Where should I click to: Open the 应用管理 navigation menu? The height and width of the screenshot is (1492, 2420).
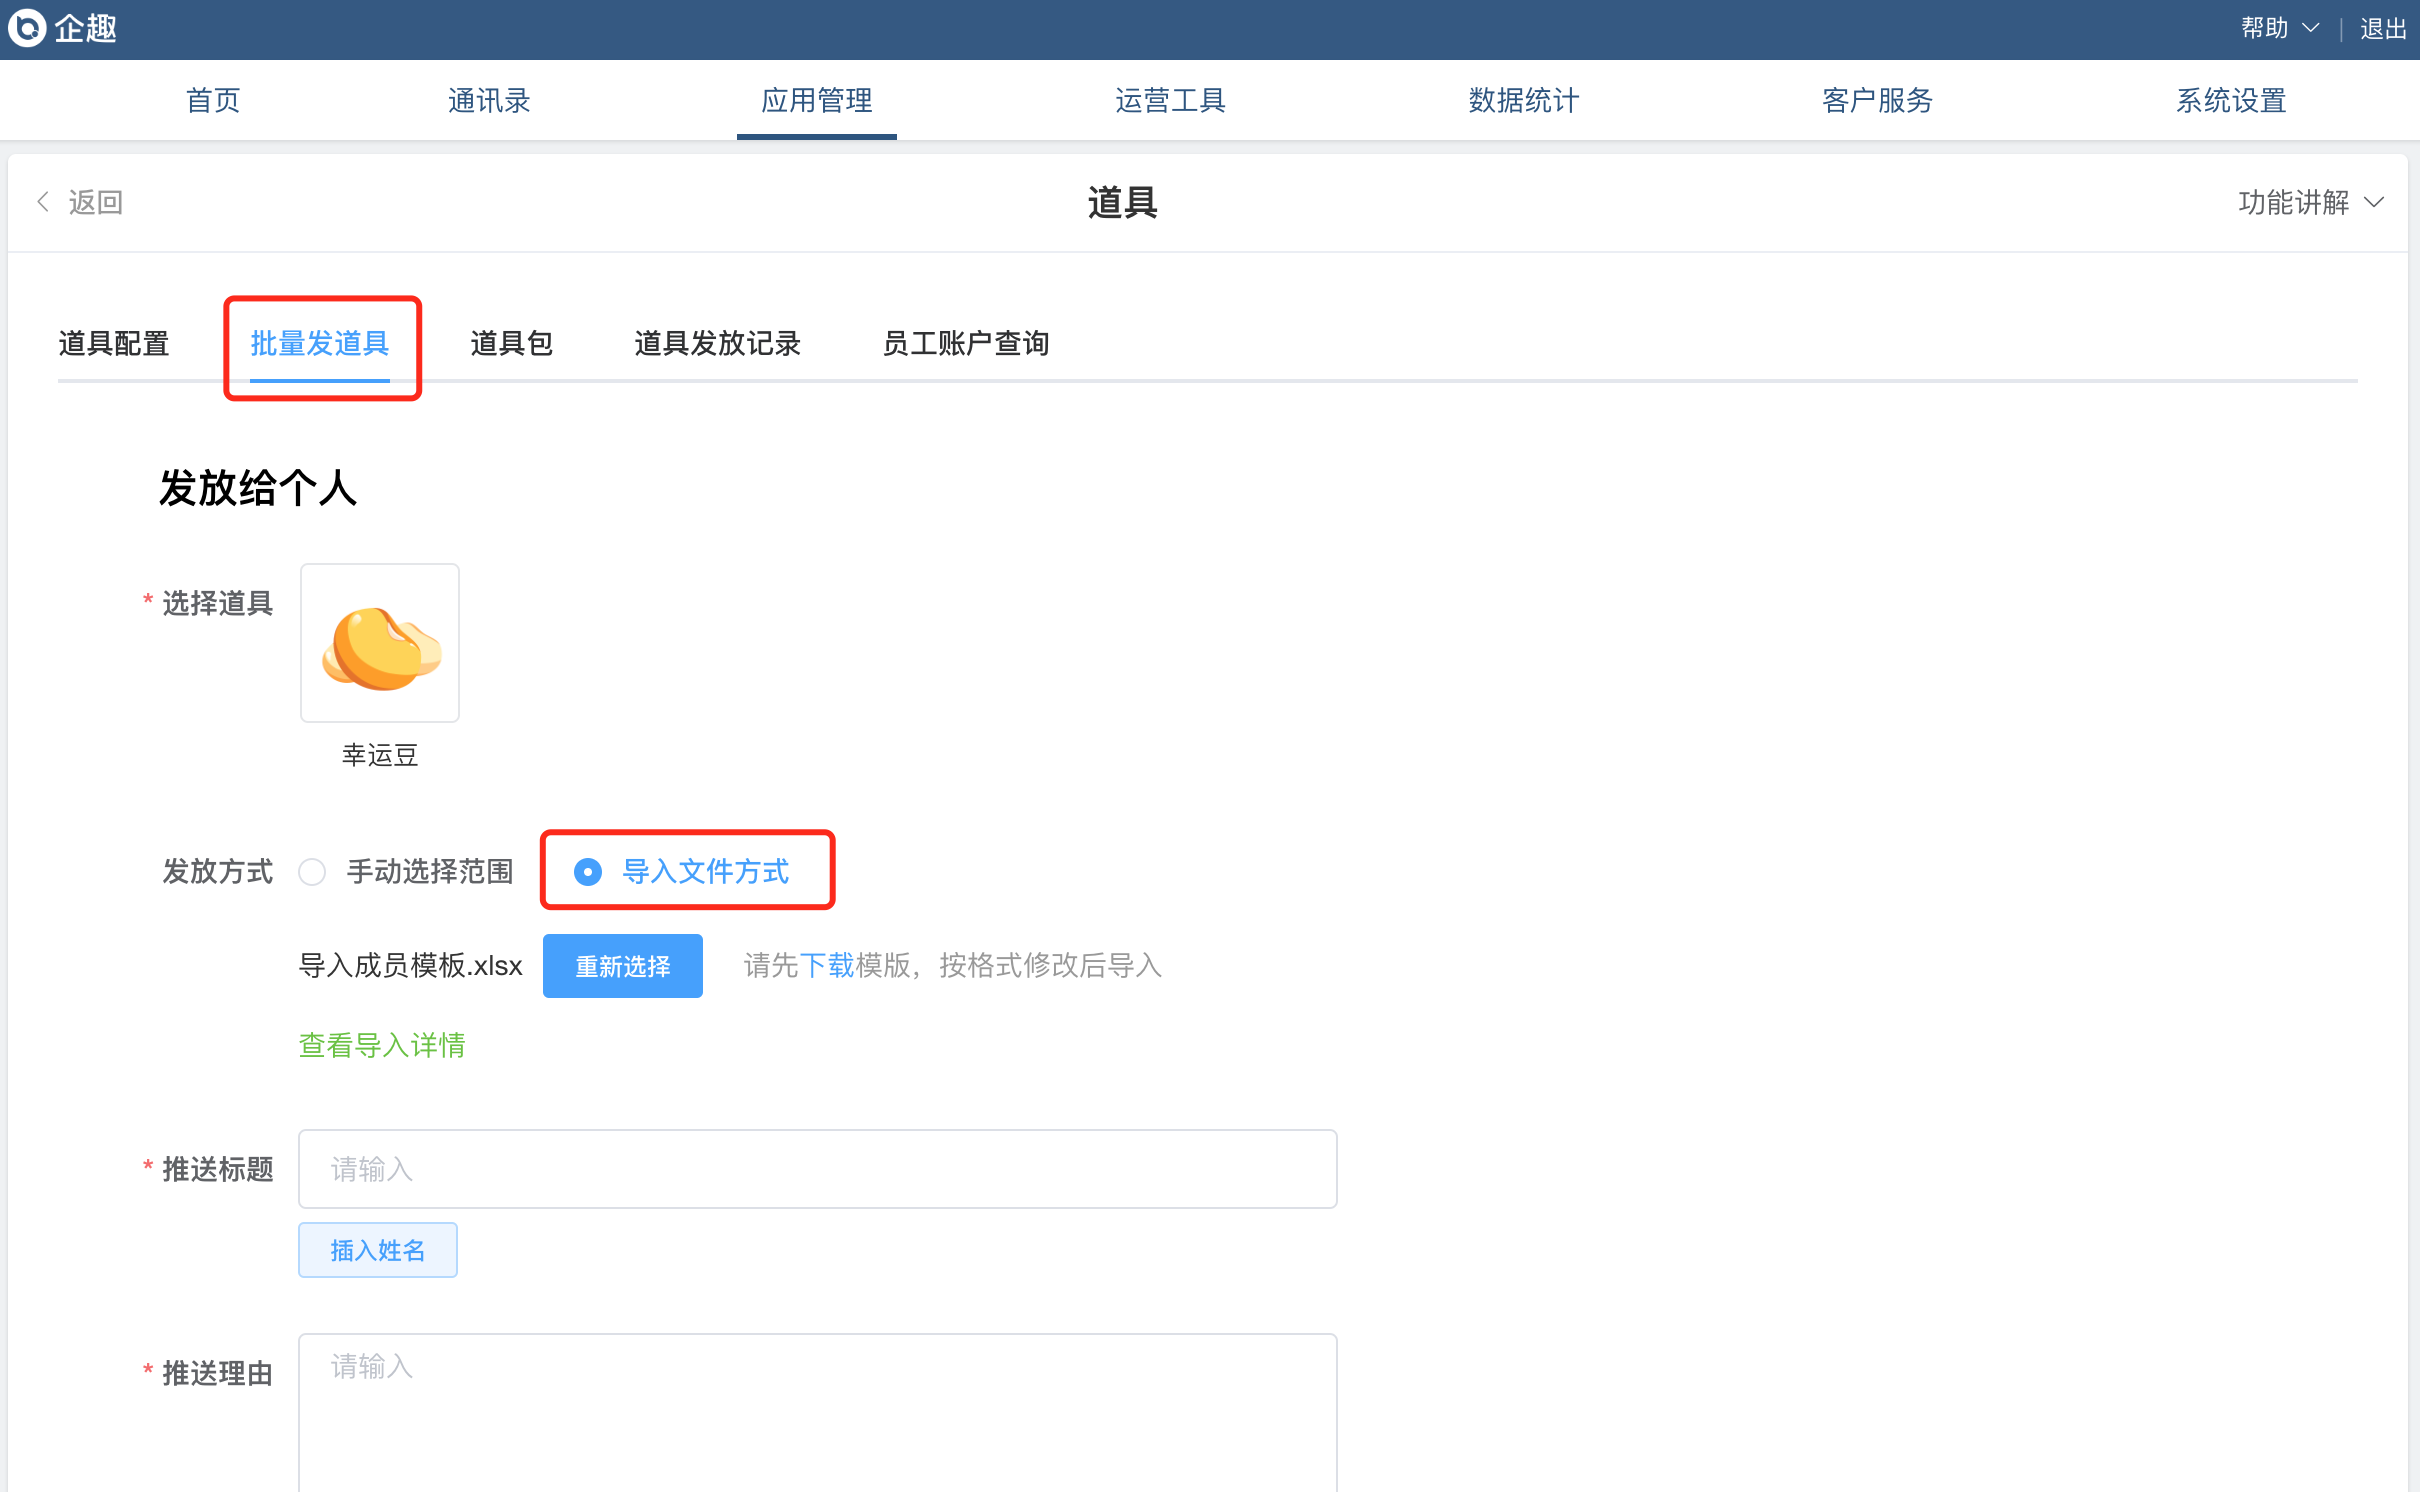pyautogui.click(x=816, y=100)
